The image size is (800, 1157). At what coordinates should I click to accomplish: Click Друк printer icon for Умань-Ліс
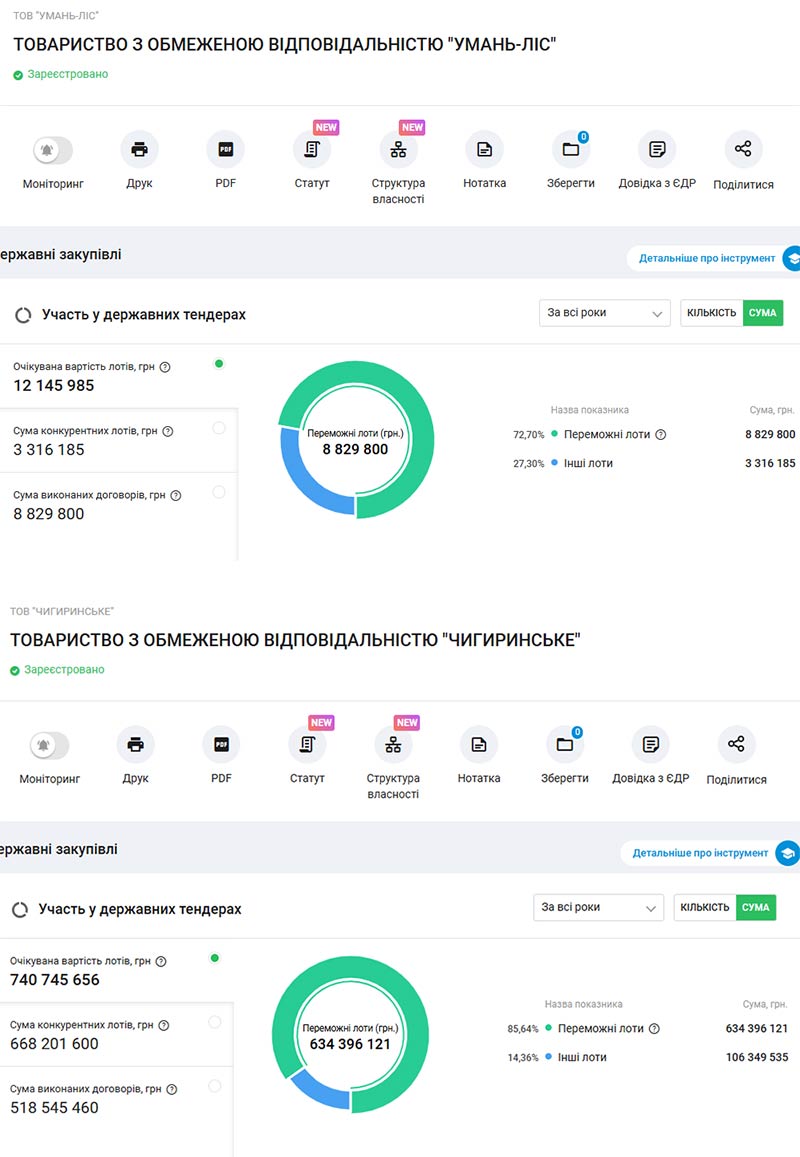click(x=139, y=150)
